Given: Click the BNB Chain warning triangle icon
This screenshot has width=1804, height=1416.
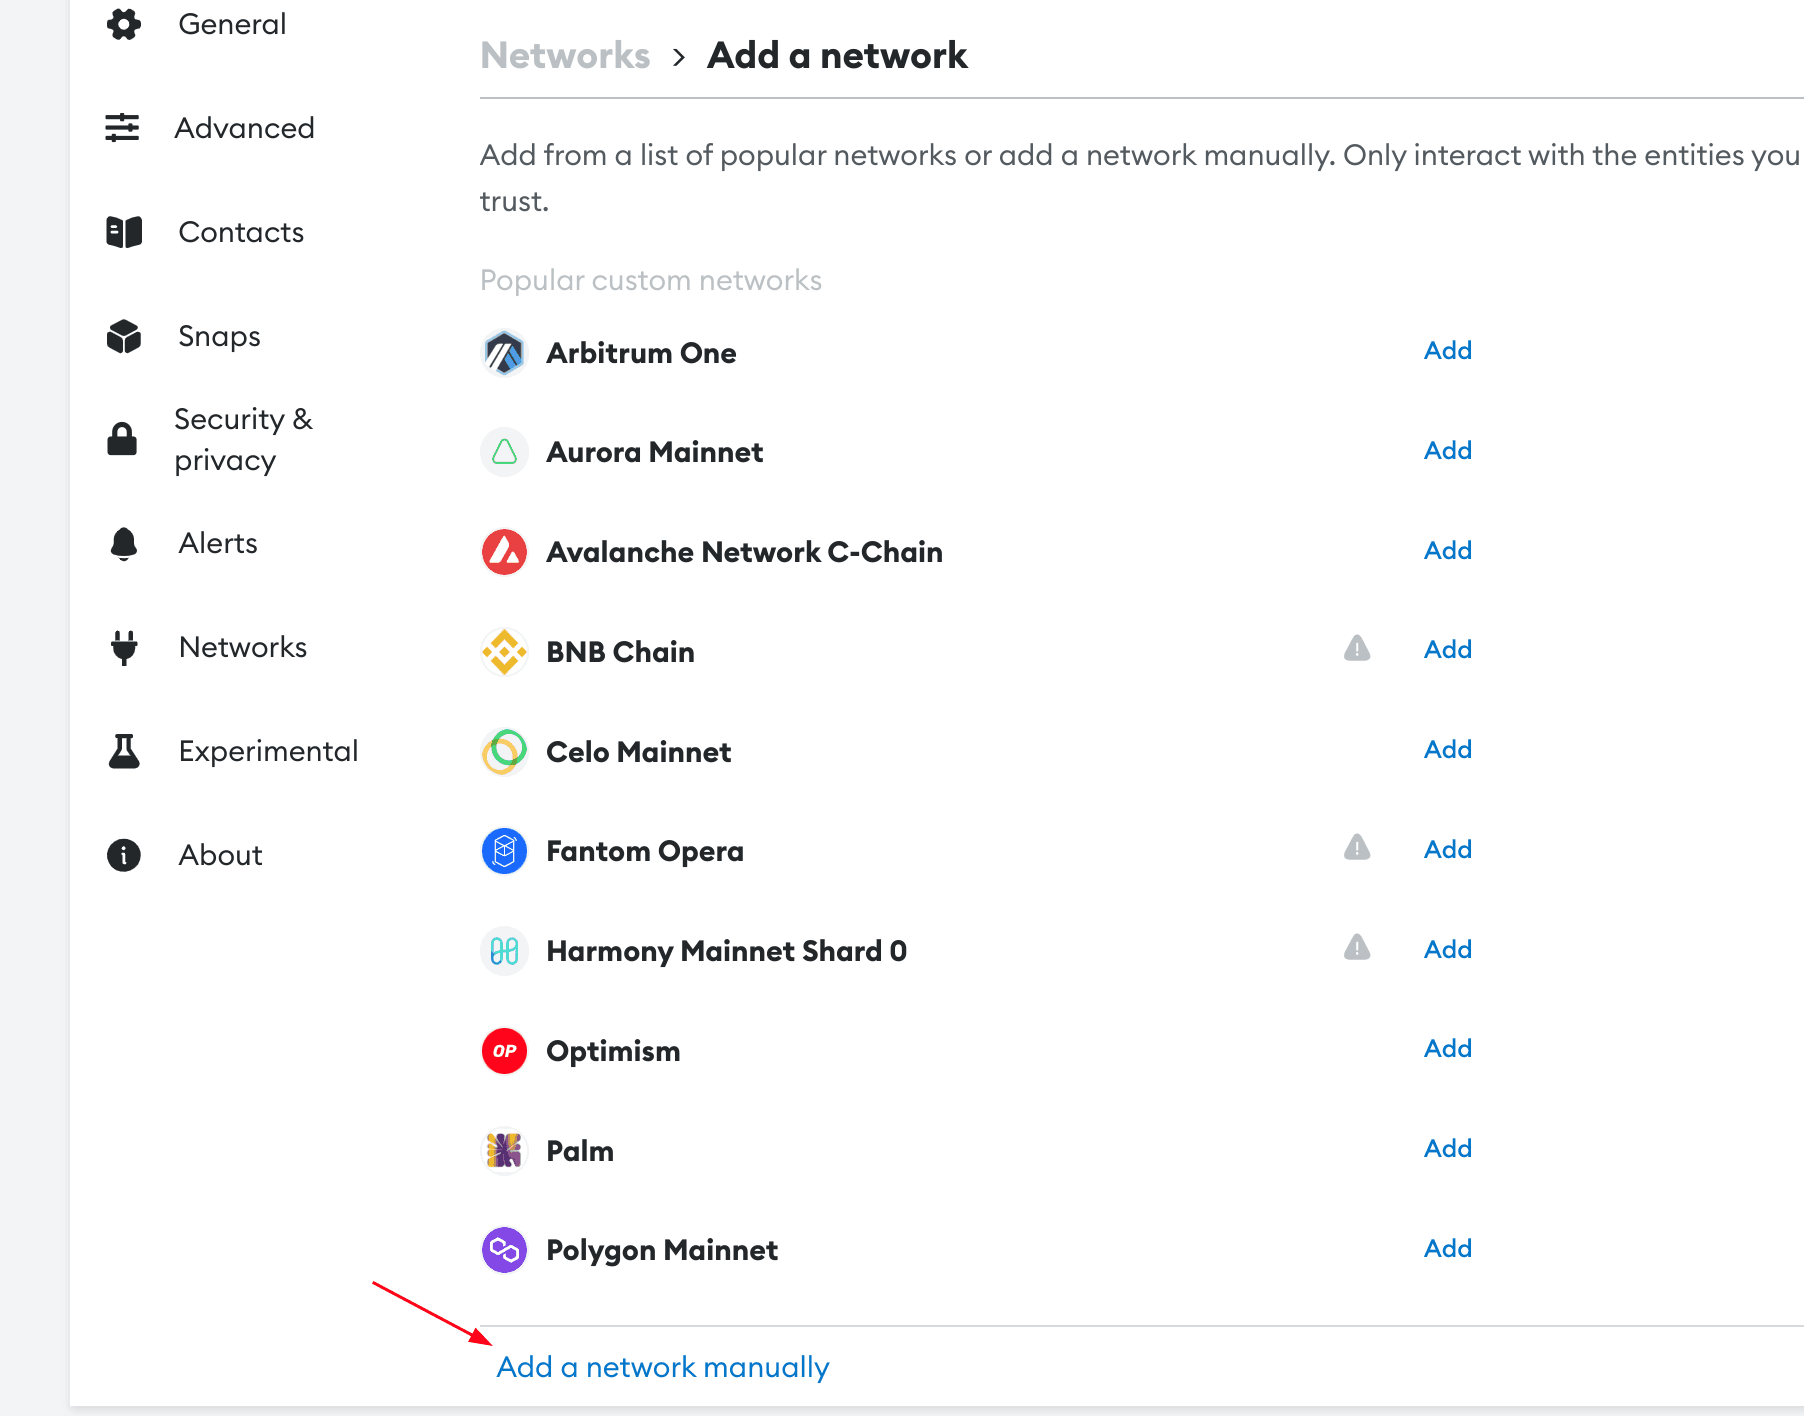Looking at the screenshot, I should [1357, 648].
